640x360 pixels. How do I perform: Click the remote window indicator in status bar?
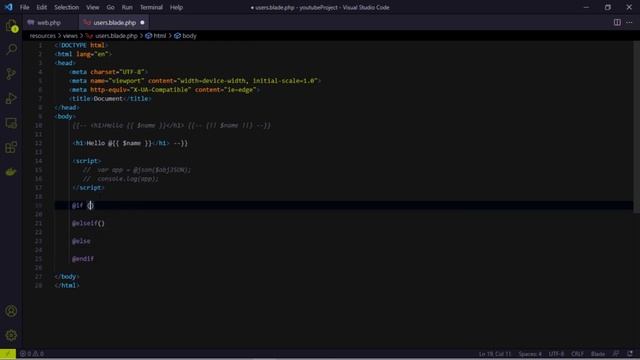tap(8, 354)
